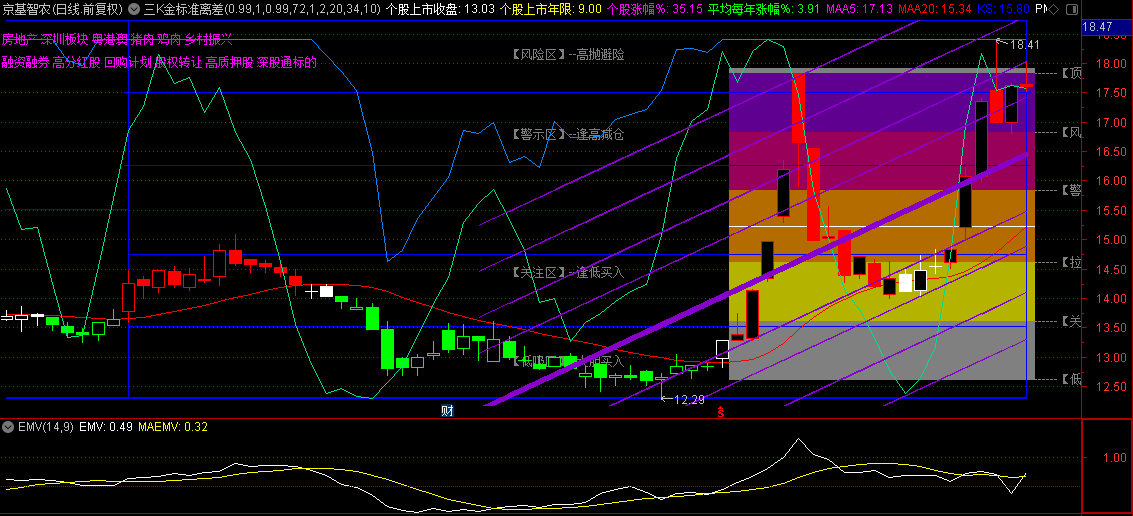Click the 三K金标准离差 indicator name

184,9
